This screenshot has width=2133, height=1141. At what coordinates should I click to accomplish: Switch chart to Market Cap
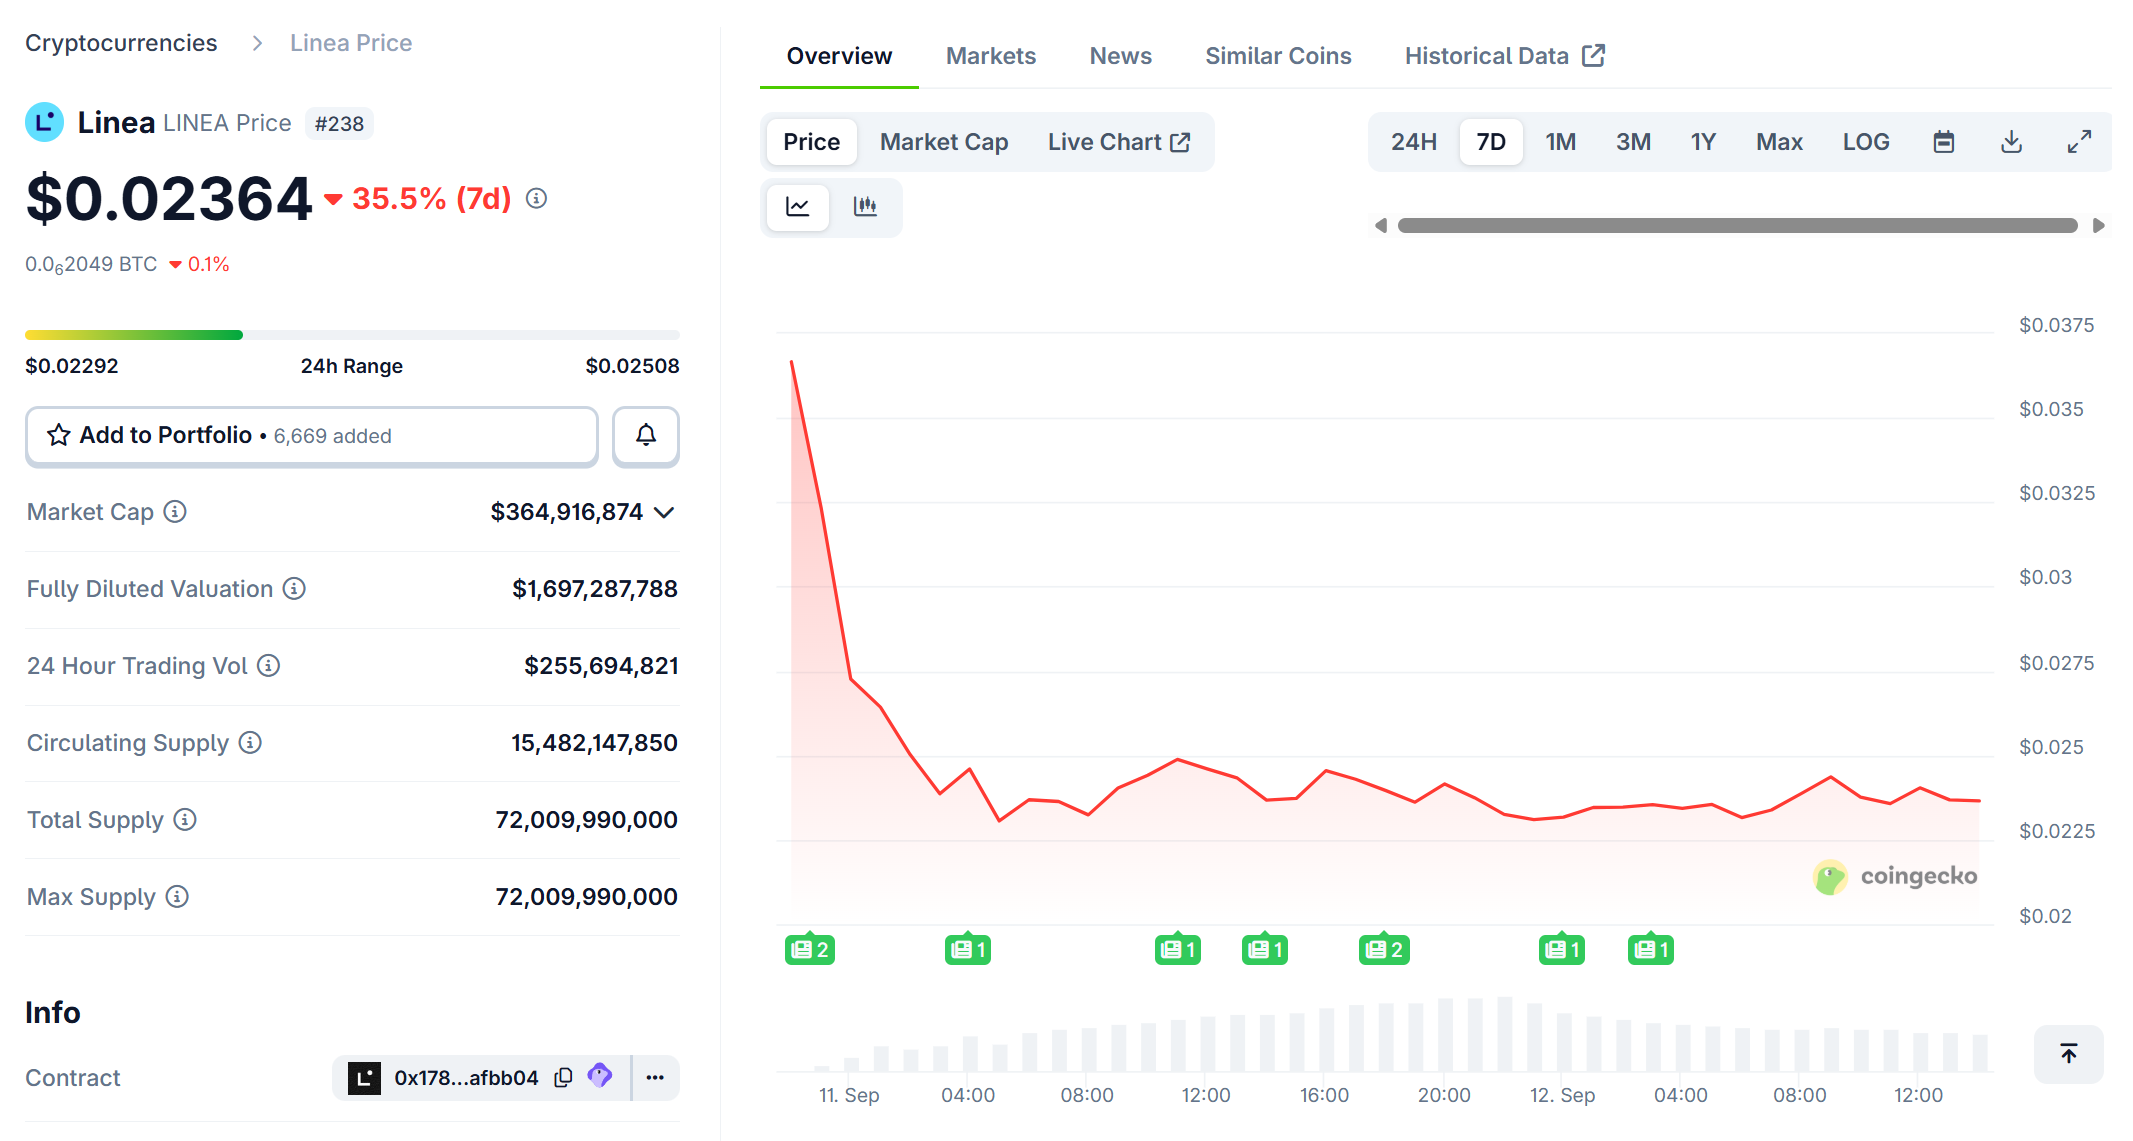(943, 142)
